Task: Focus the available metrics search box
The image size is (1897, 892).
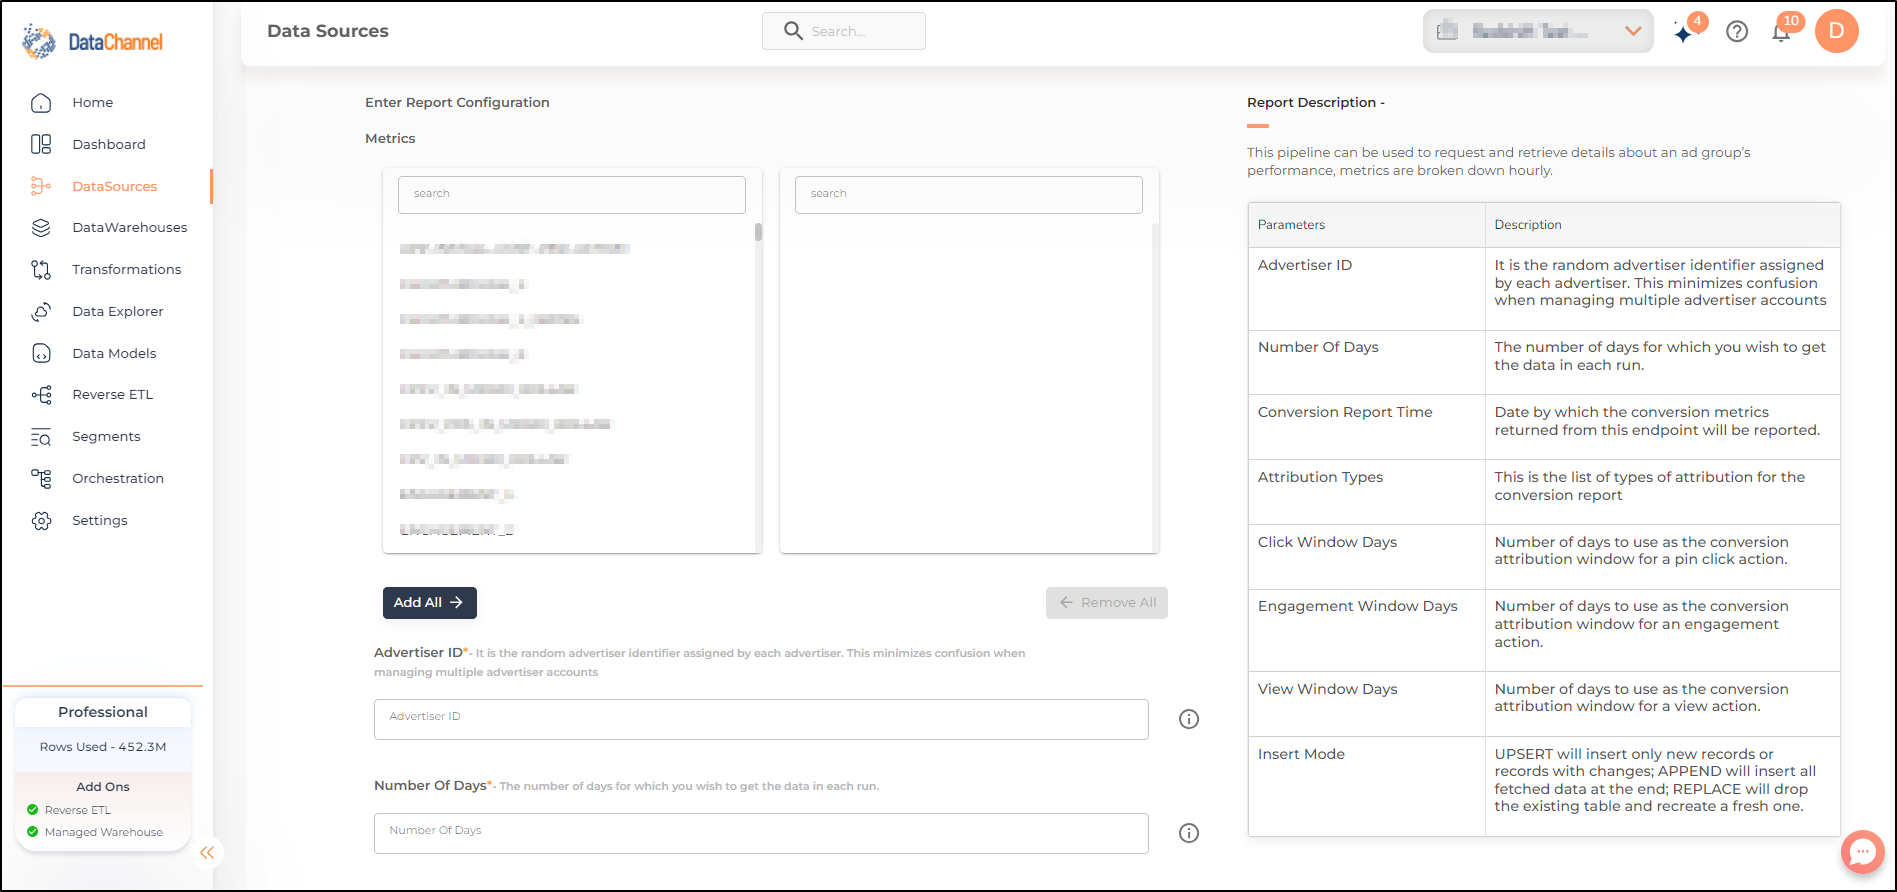Action: [x=572, y=194]
